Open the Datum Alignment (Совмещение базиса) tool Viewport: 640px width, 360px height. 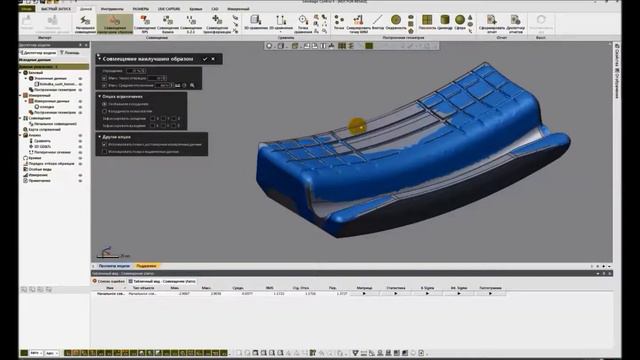pos(168,24)
